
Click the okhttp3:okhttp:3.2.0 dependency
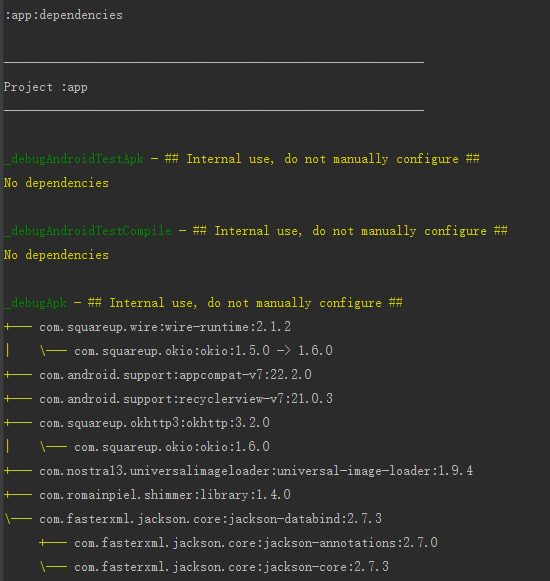tap(155, 423)
